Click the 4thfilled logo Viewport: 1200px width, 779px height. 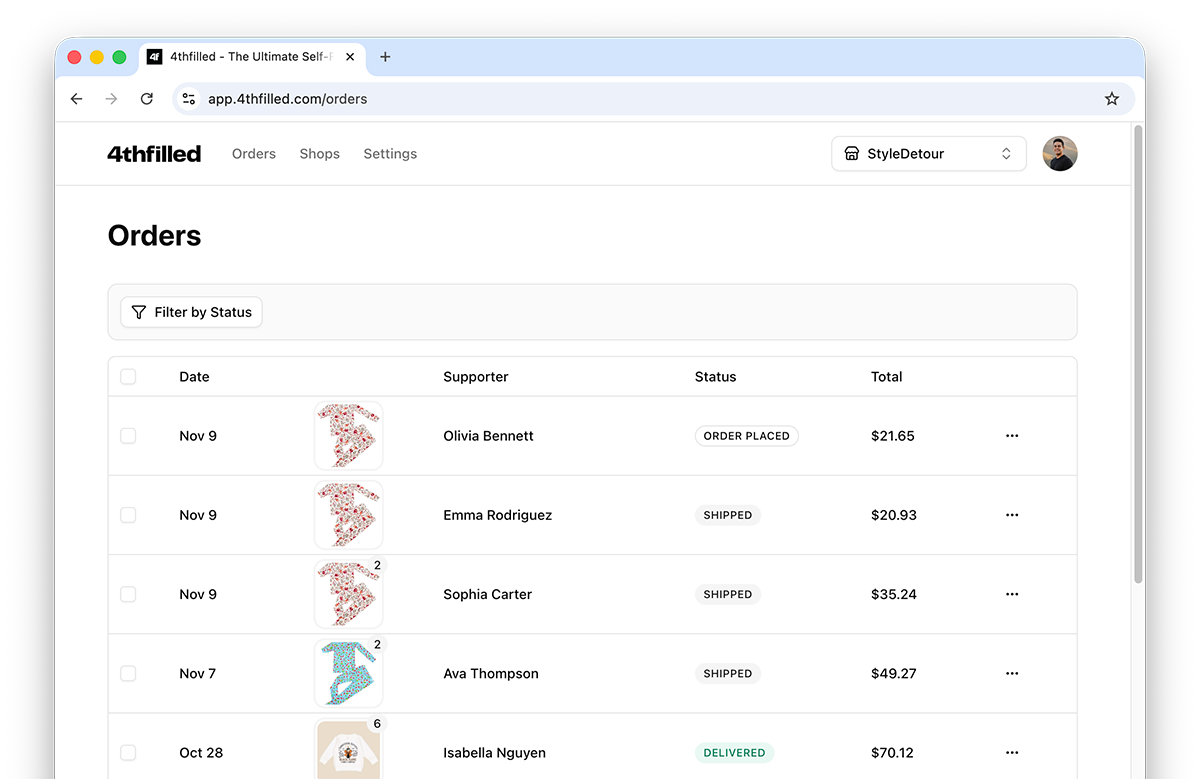(154, 154)
